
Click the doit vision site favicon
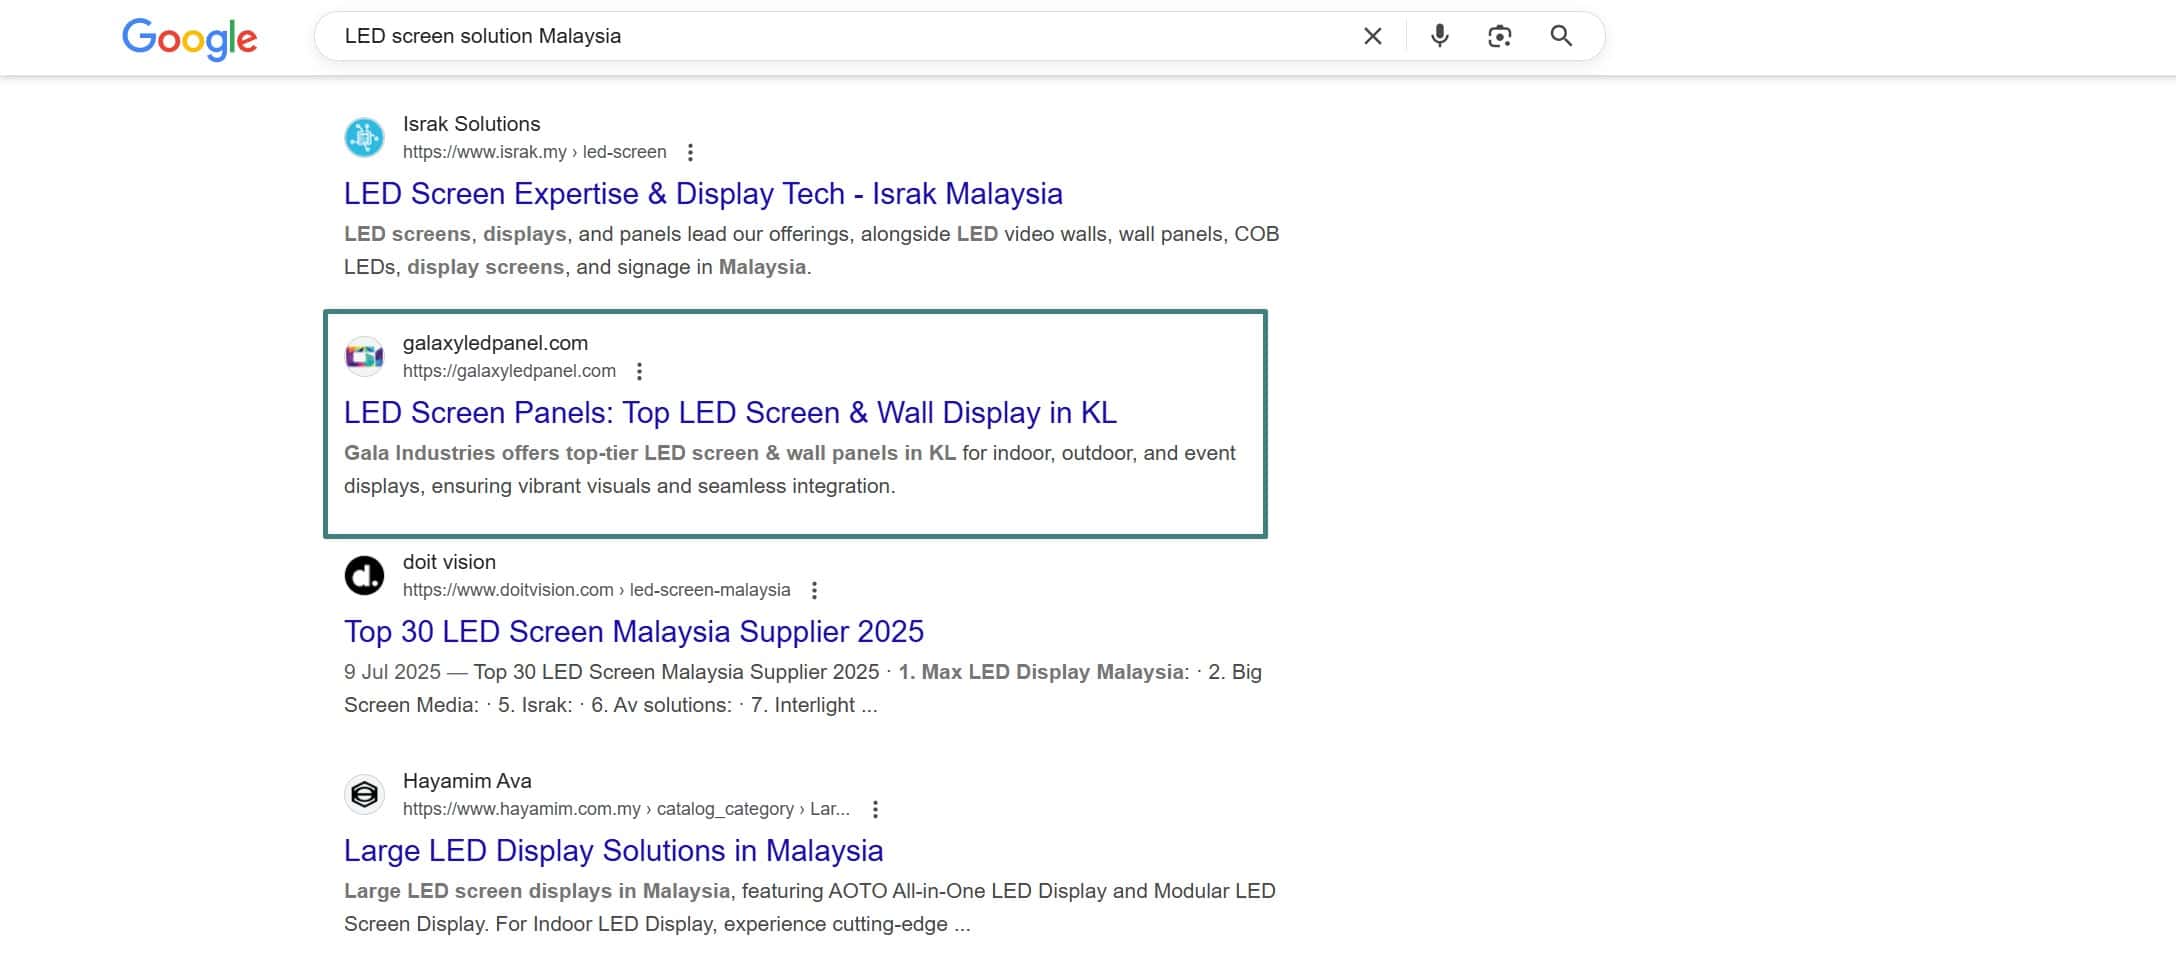point(364,575)
